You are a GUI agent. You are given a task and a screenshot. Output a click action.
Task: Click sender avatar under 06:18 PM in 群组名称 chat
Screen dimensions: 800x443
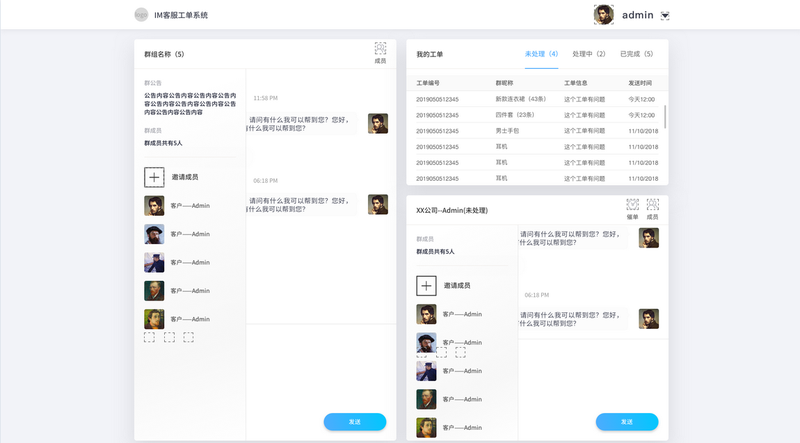(x=378, y=204)
